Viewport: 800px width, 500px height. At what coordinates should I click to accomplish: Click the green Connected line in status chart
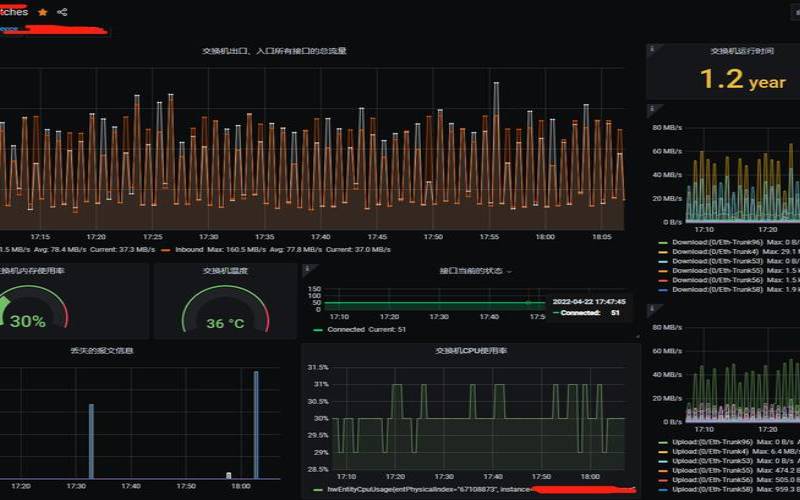(x=434, y=303)
